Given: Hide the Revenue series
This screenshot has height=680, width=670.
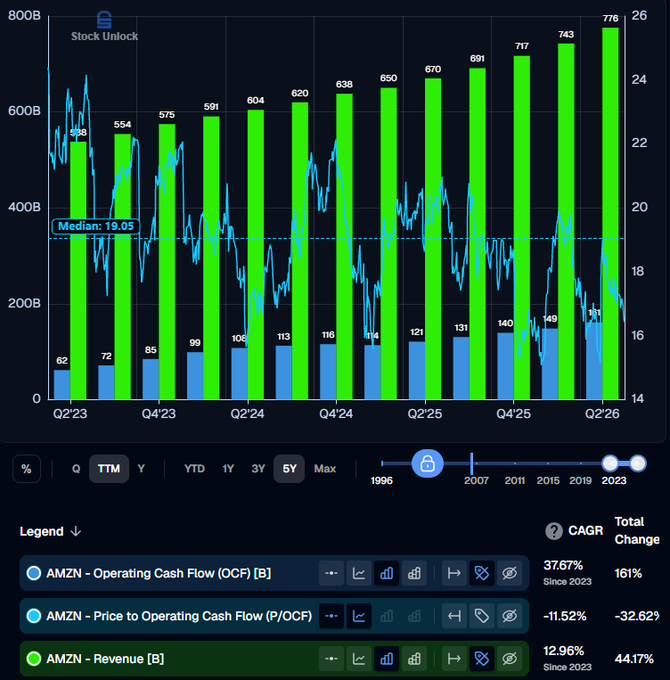Looking at the screenshot, I should point(510,659).
